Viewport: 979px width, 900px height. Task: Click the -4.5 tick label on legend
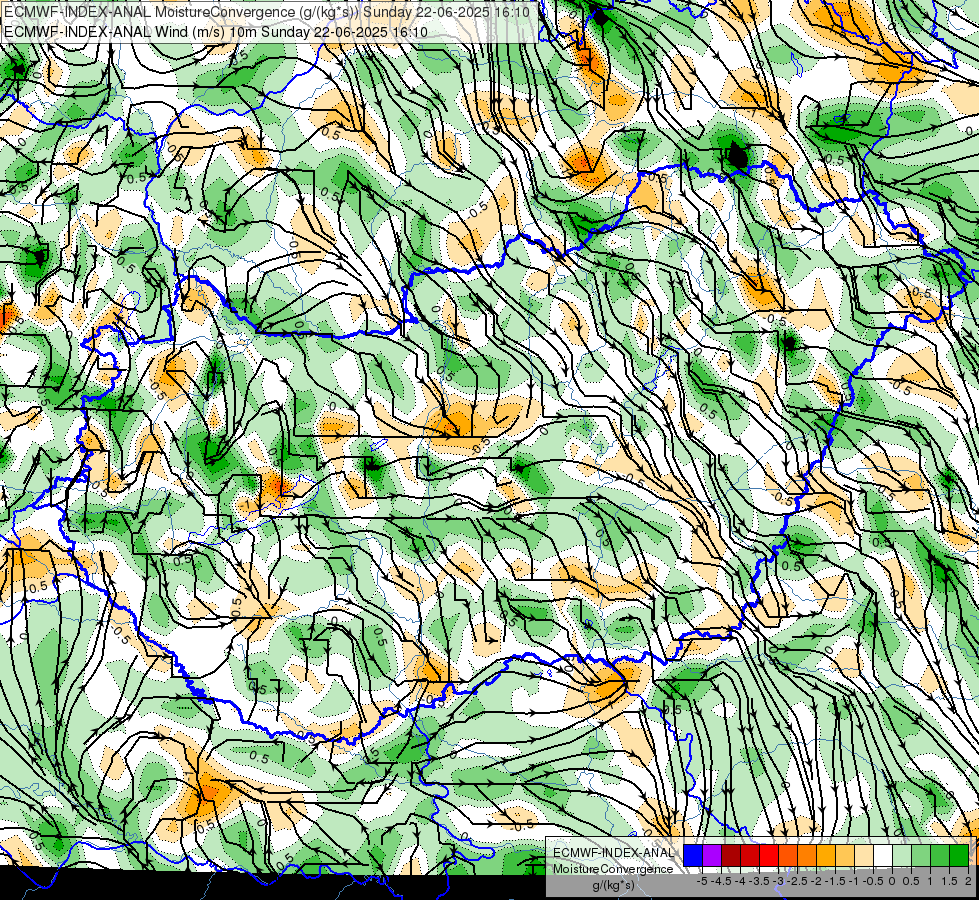coord(722,881)
